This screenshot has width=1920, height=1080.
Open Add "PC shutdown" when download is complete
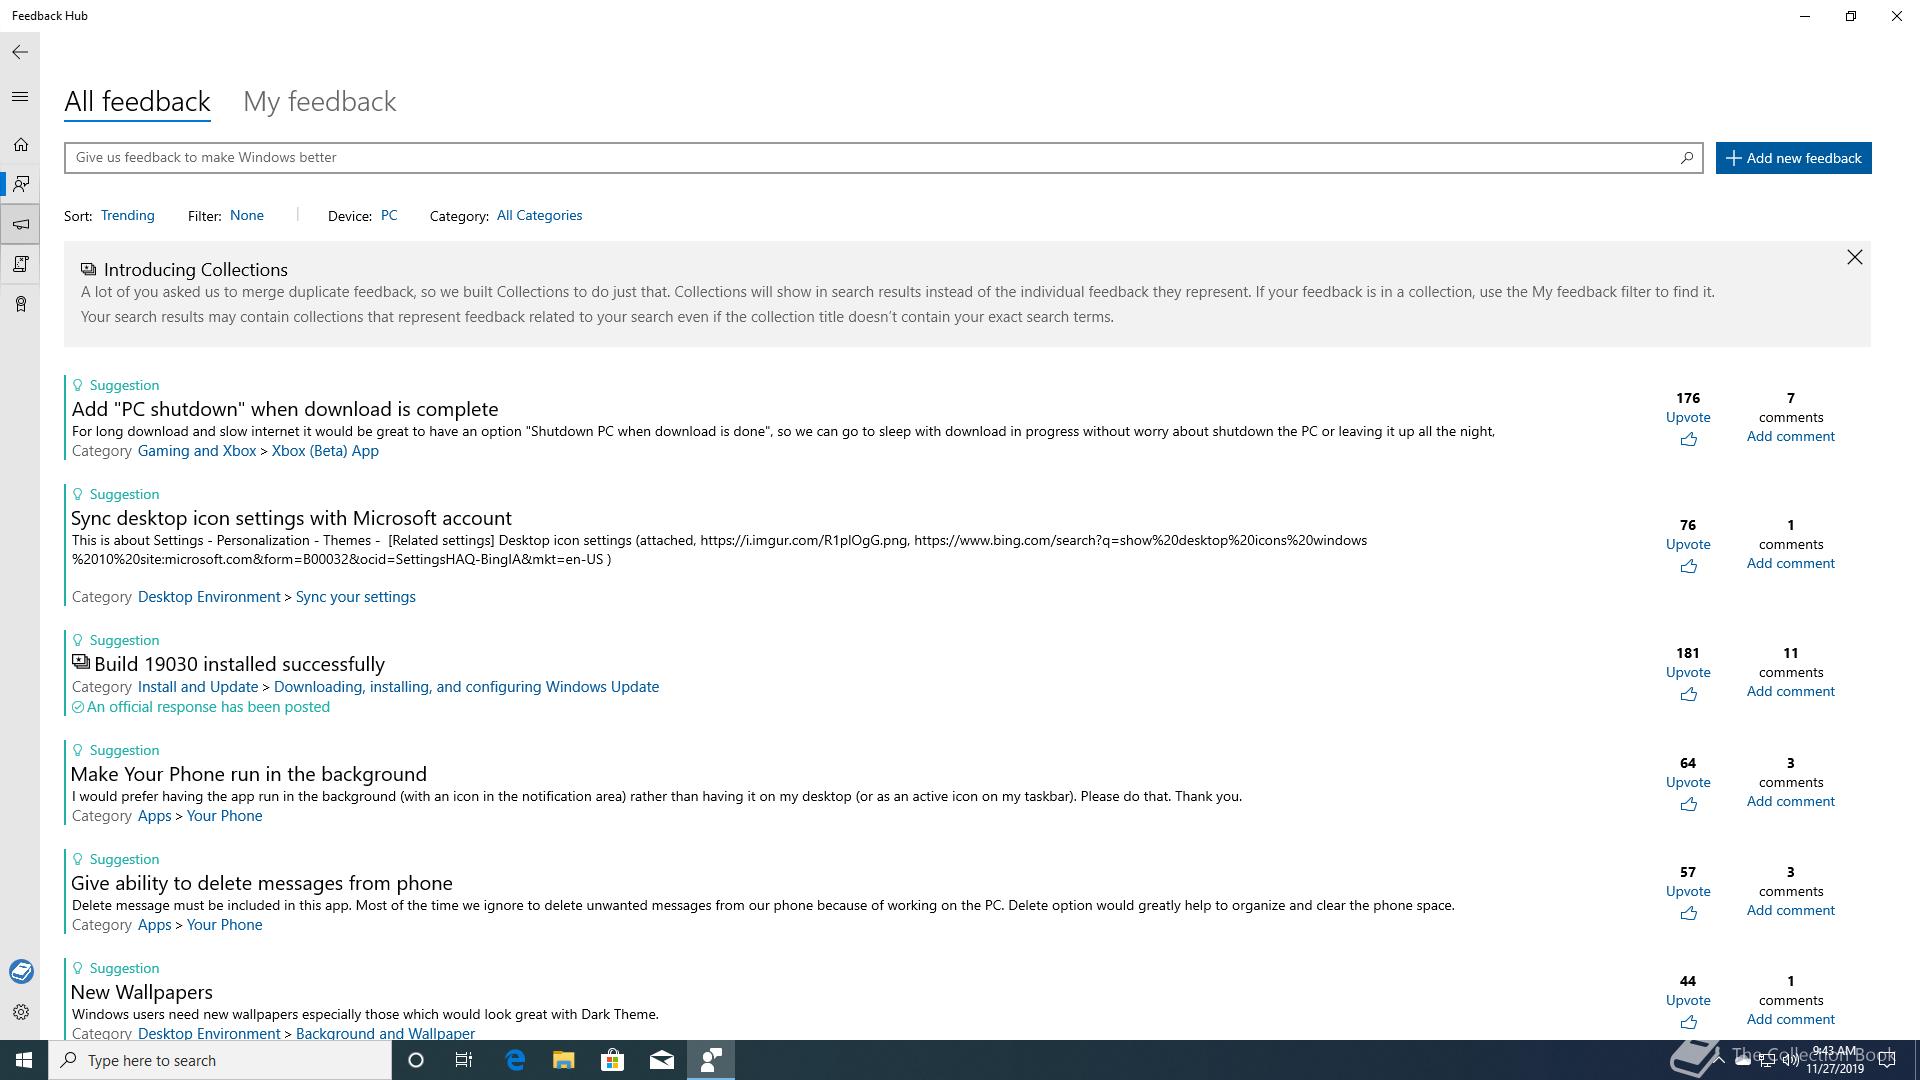(x=285, y=409)
